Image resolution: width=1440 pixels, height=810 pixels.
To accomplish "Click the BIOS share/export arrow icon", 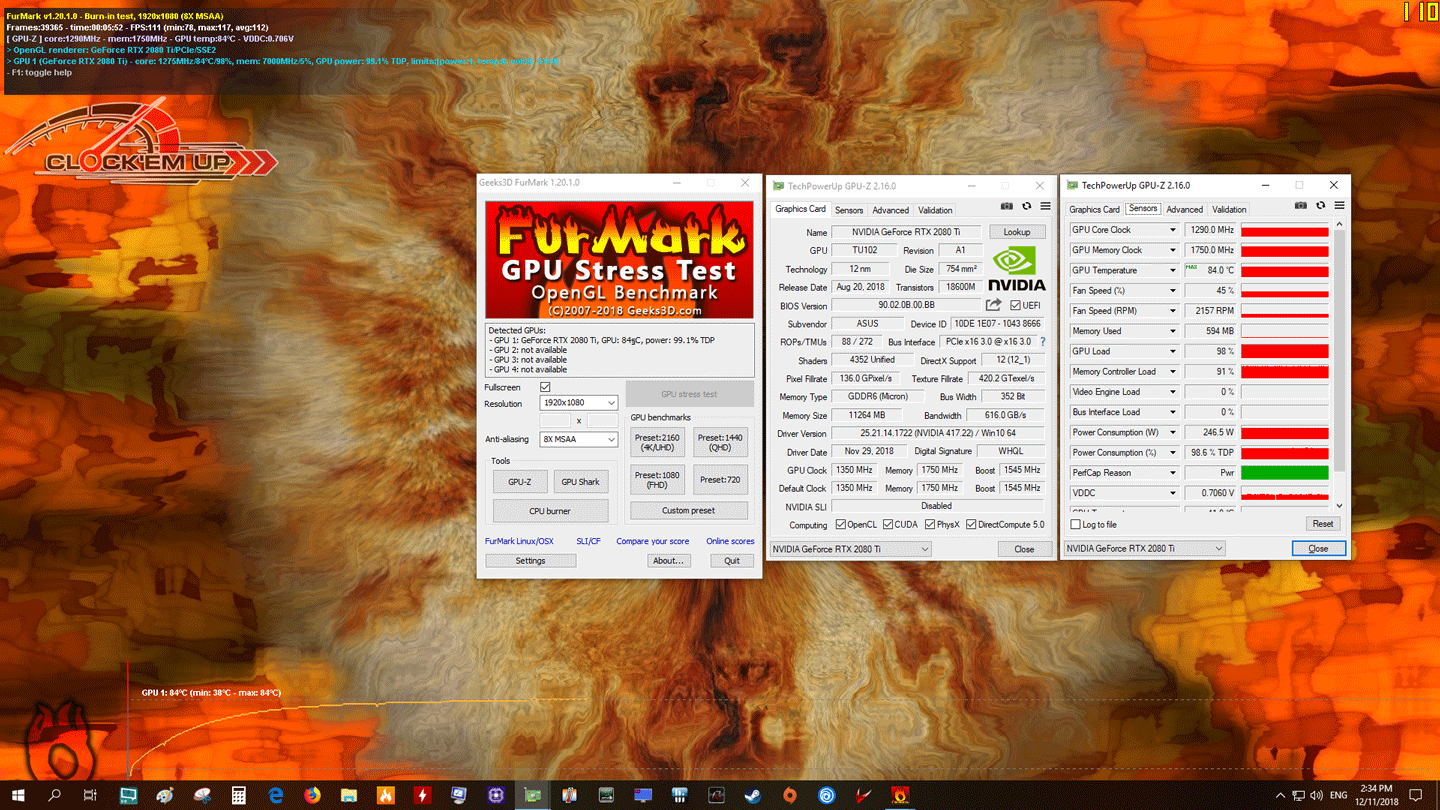I will tap(993, 305).
